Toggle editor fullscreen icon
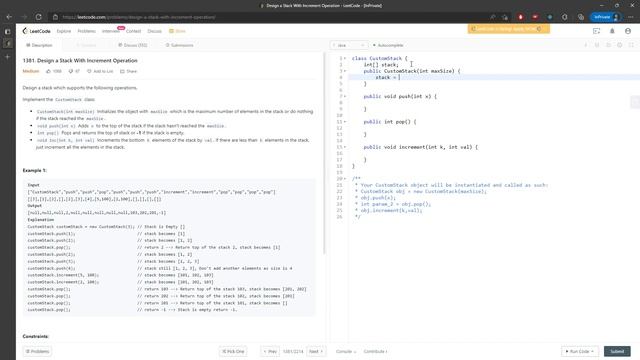The height and width of the screenshot is (360, 640). 631,45
